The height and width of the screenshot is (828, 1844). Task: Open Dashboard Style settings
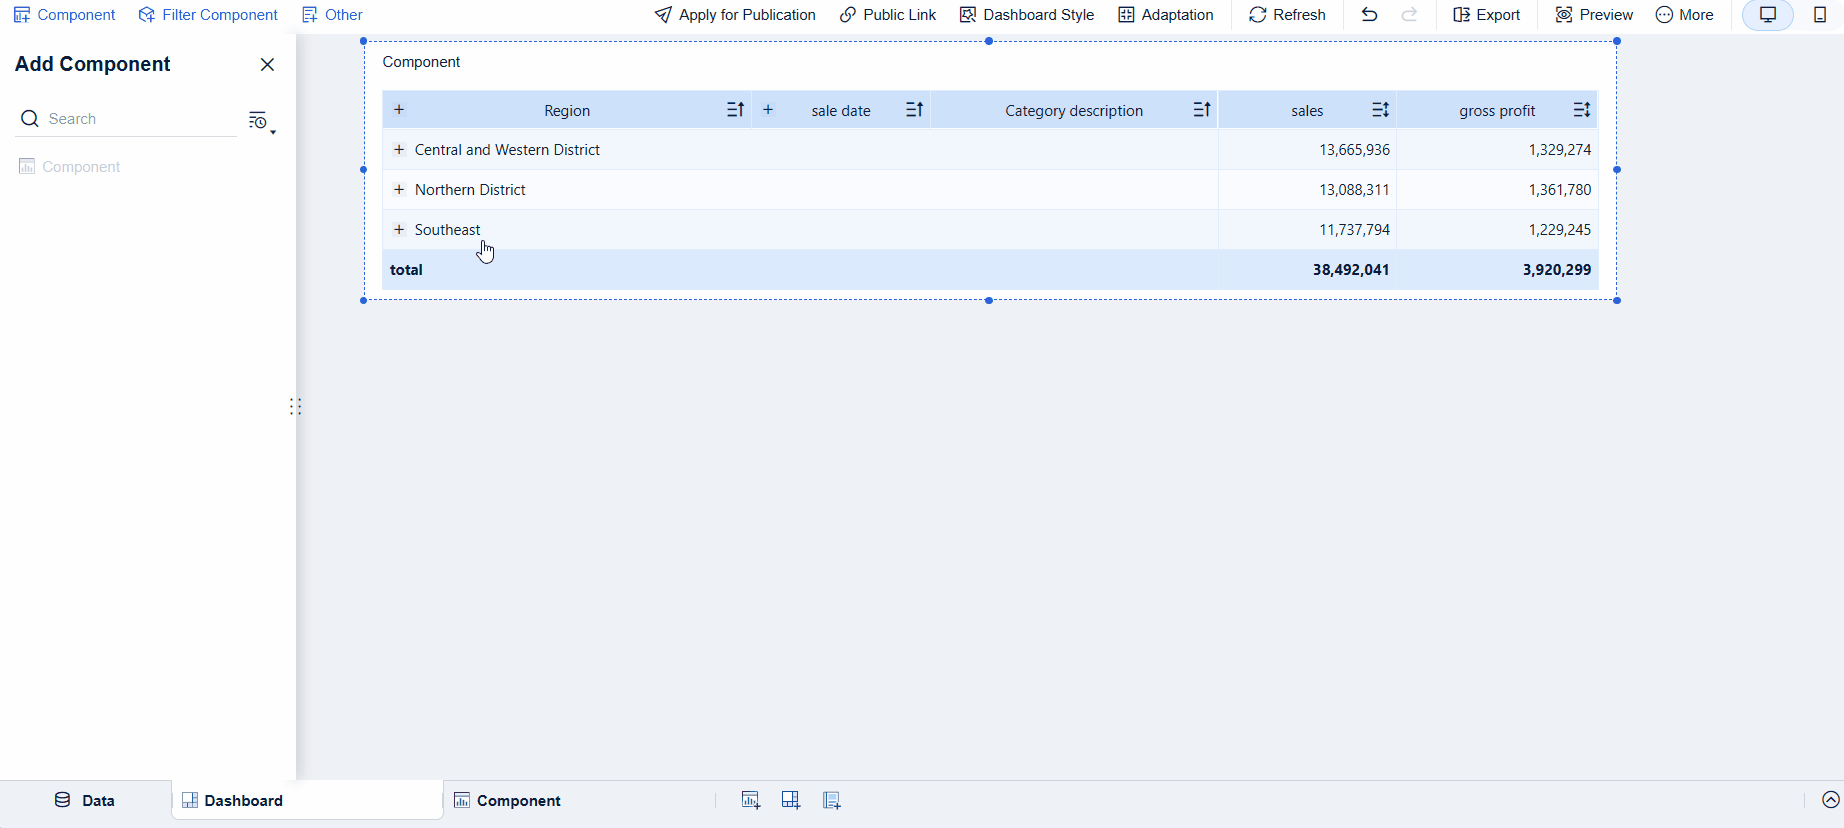point(1027,15)
